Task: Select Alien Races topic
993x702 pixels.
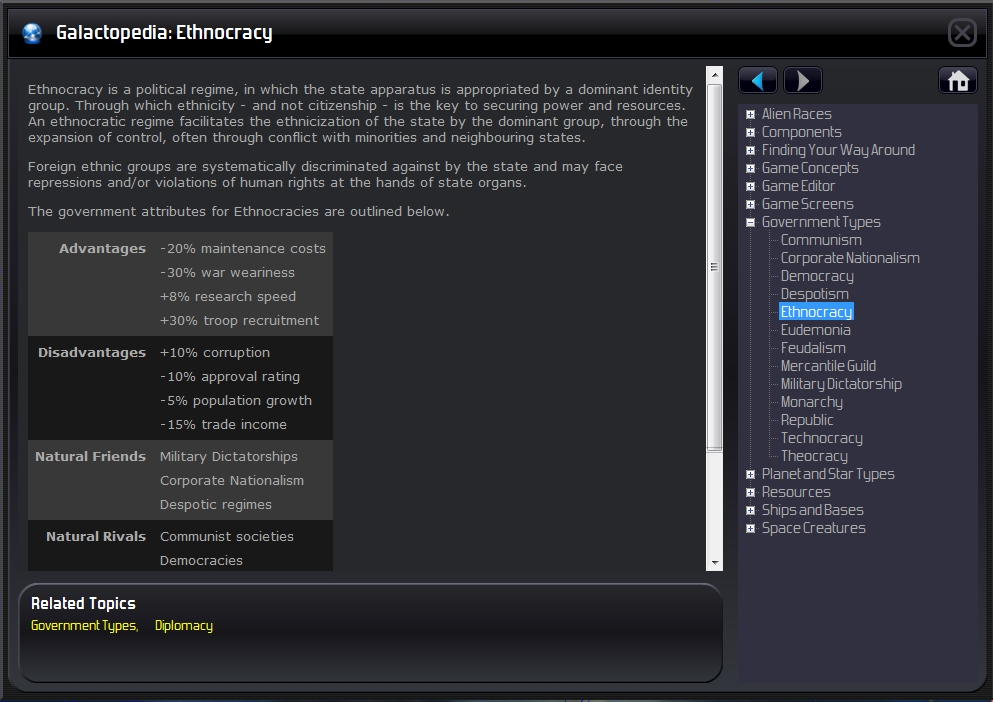Action: (796, 114)
